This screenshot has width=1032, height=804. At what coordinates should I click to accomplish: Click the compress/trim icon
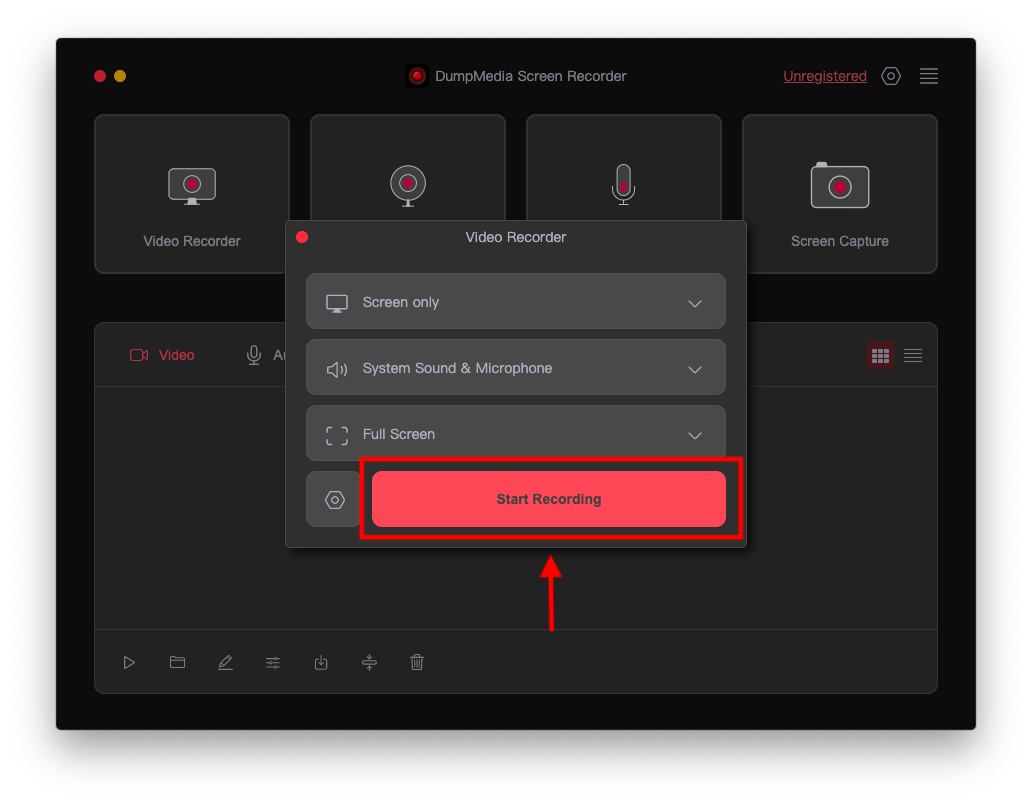pyautogui.click(x=369, y=662)
